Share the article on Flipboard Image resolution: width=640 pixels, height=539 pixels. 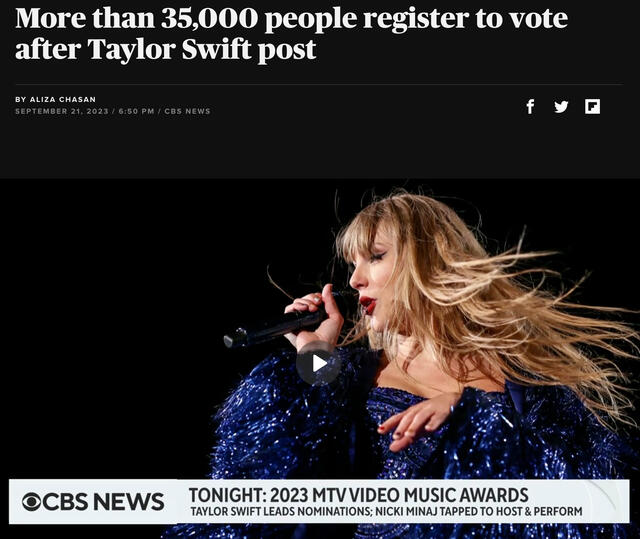point(592,106)
